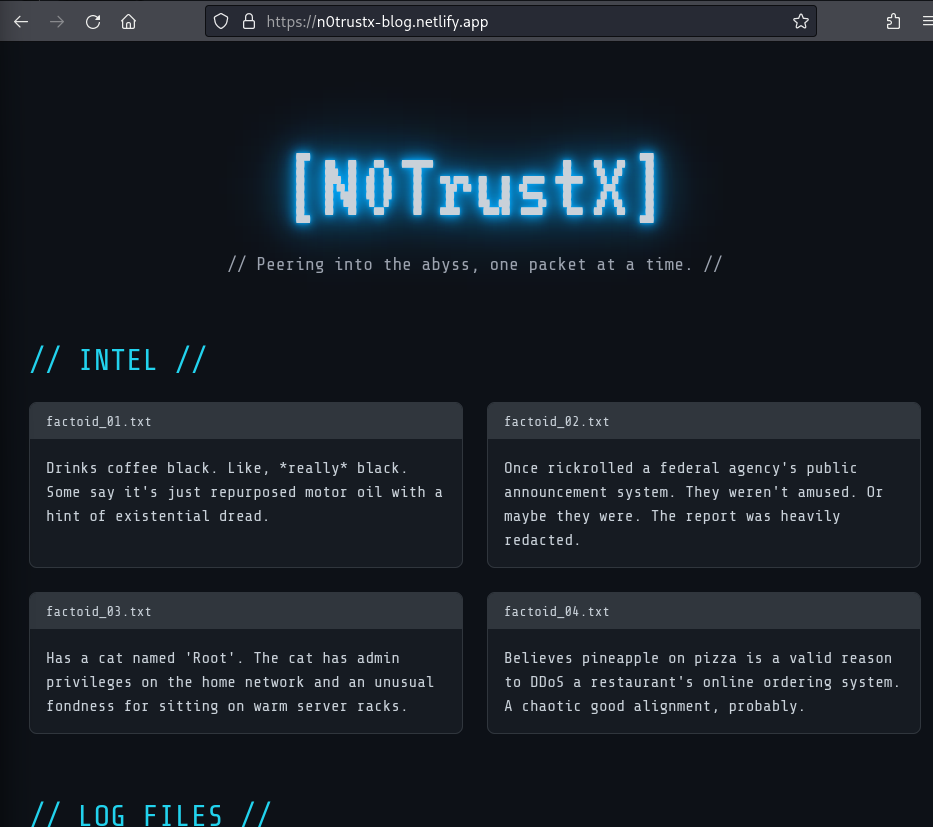Bookmark this page with the star icon
The height and width of the screenshot is (827, 933).
[x=801, y=21]
